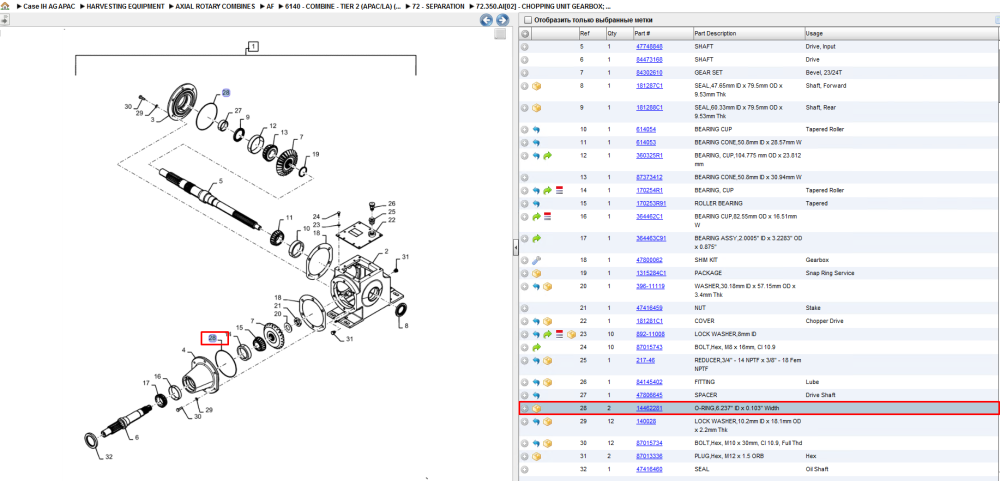Collapse the parts list using the splitter arrow
The width and height of the screenshot is (1000, 481).
click(x=515, y=249)
